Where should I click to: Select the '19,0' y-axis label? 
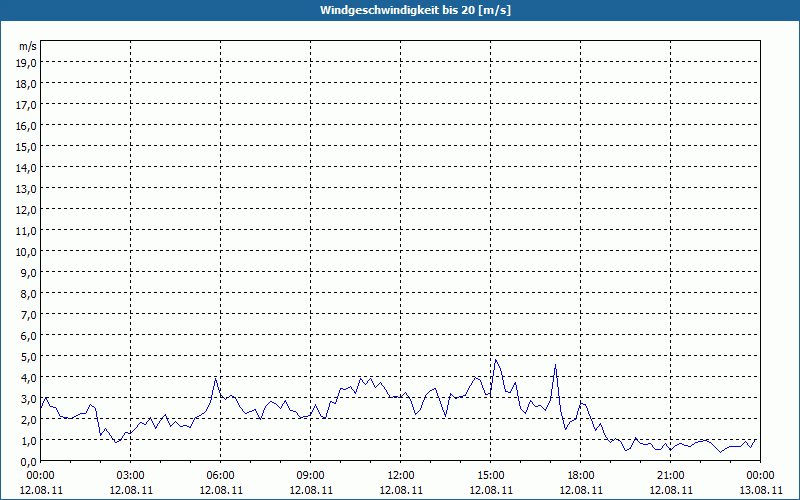point(27,63)
